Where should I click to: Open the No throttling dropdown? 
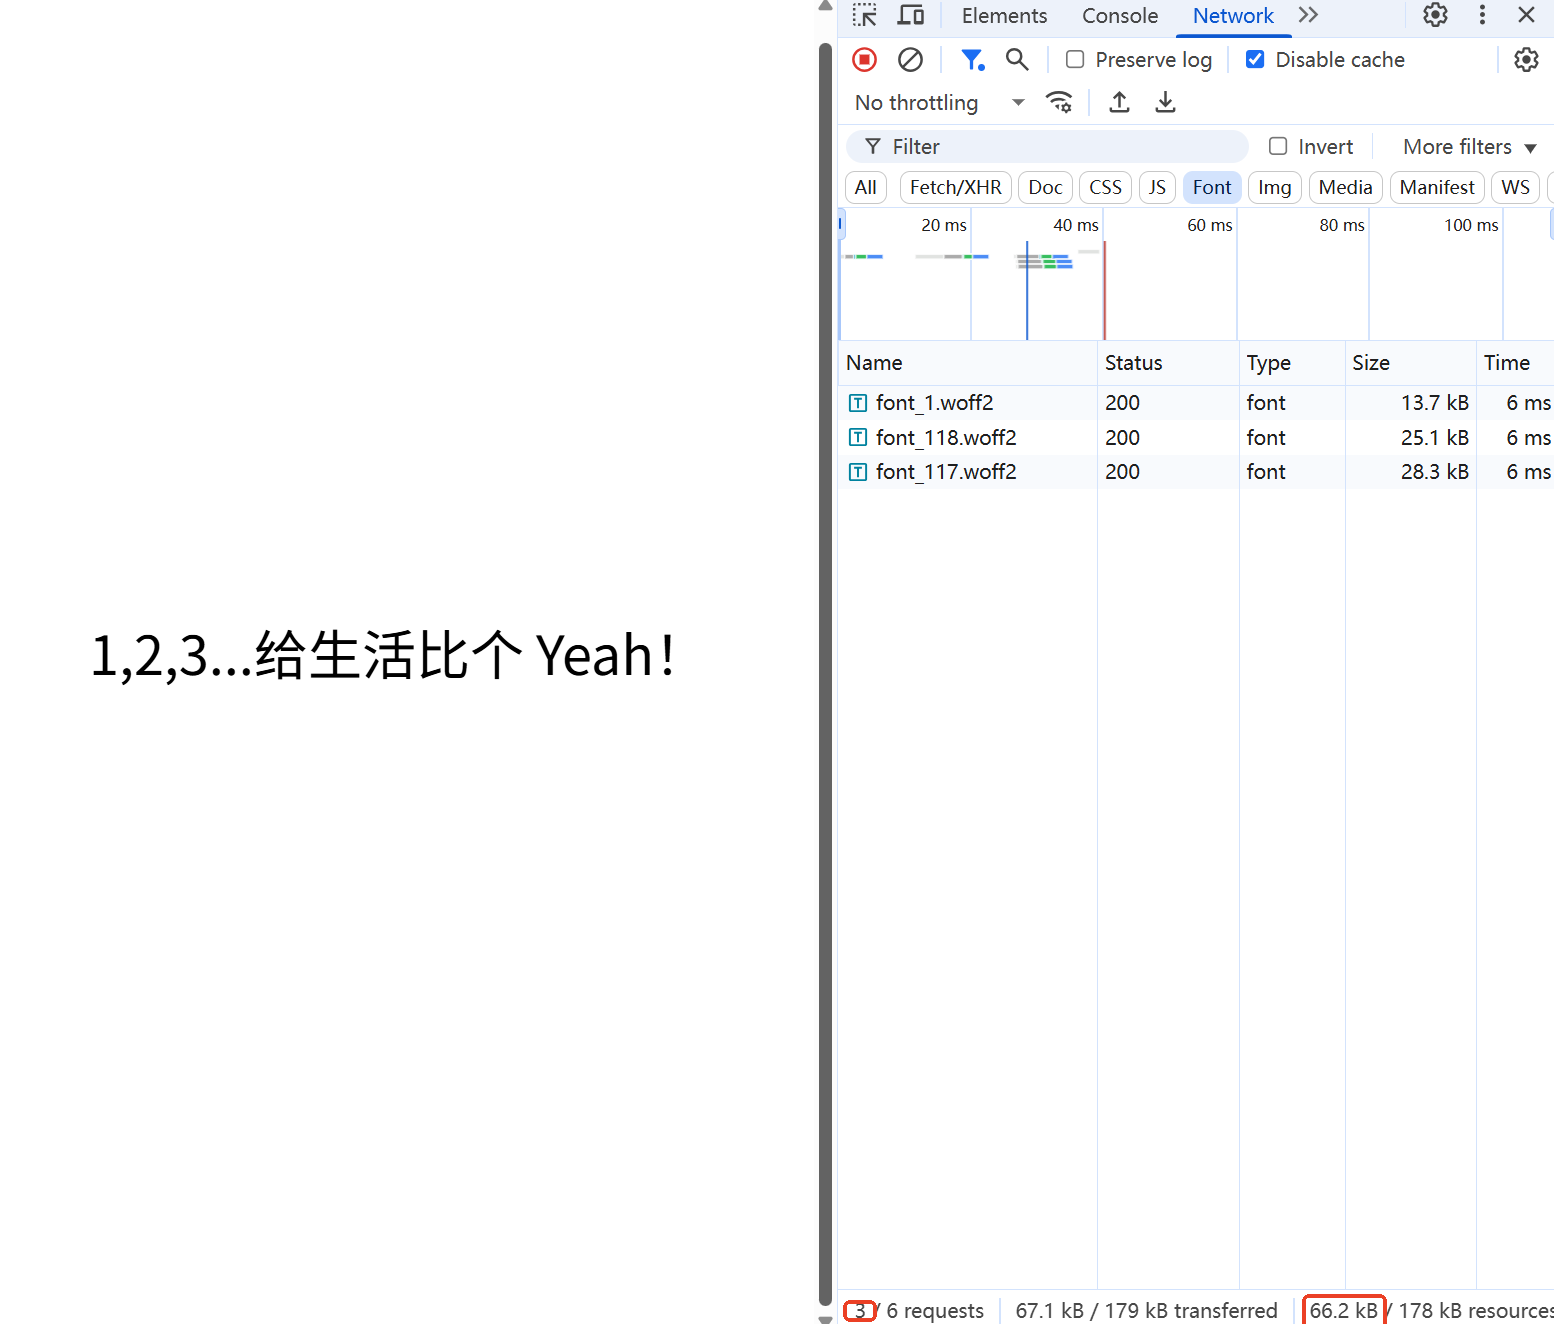(938, 102)
